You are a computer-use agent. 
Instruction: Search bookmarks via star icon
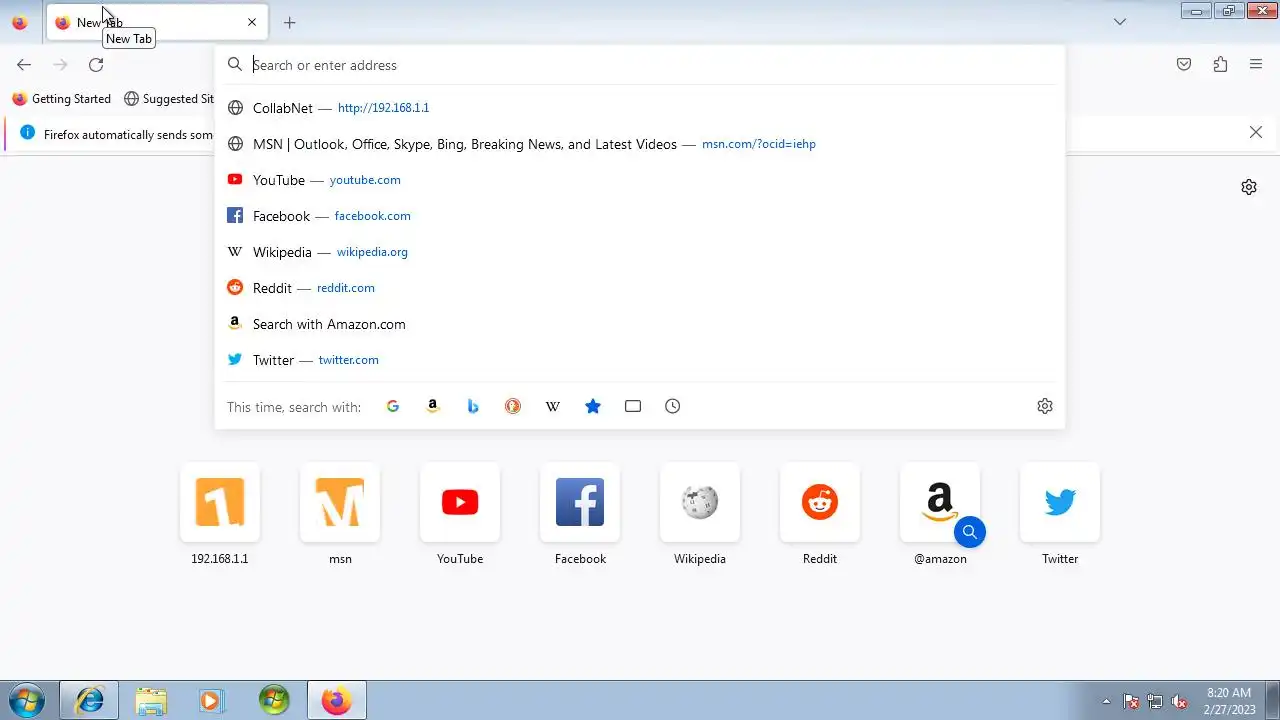click(593, 406)
